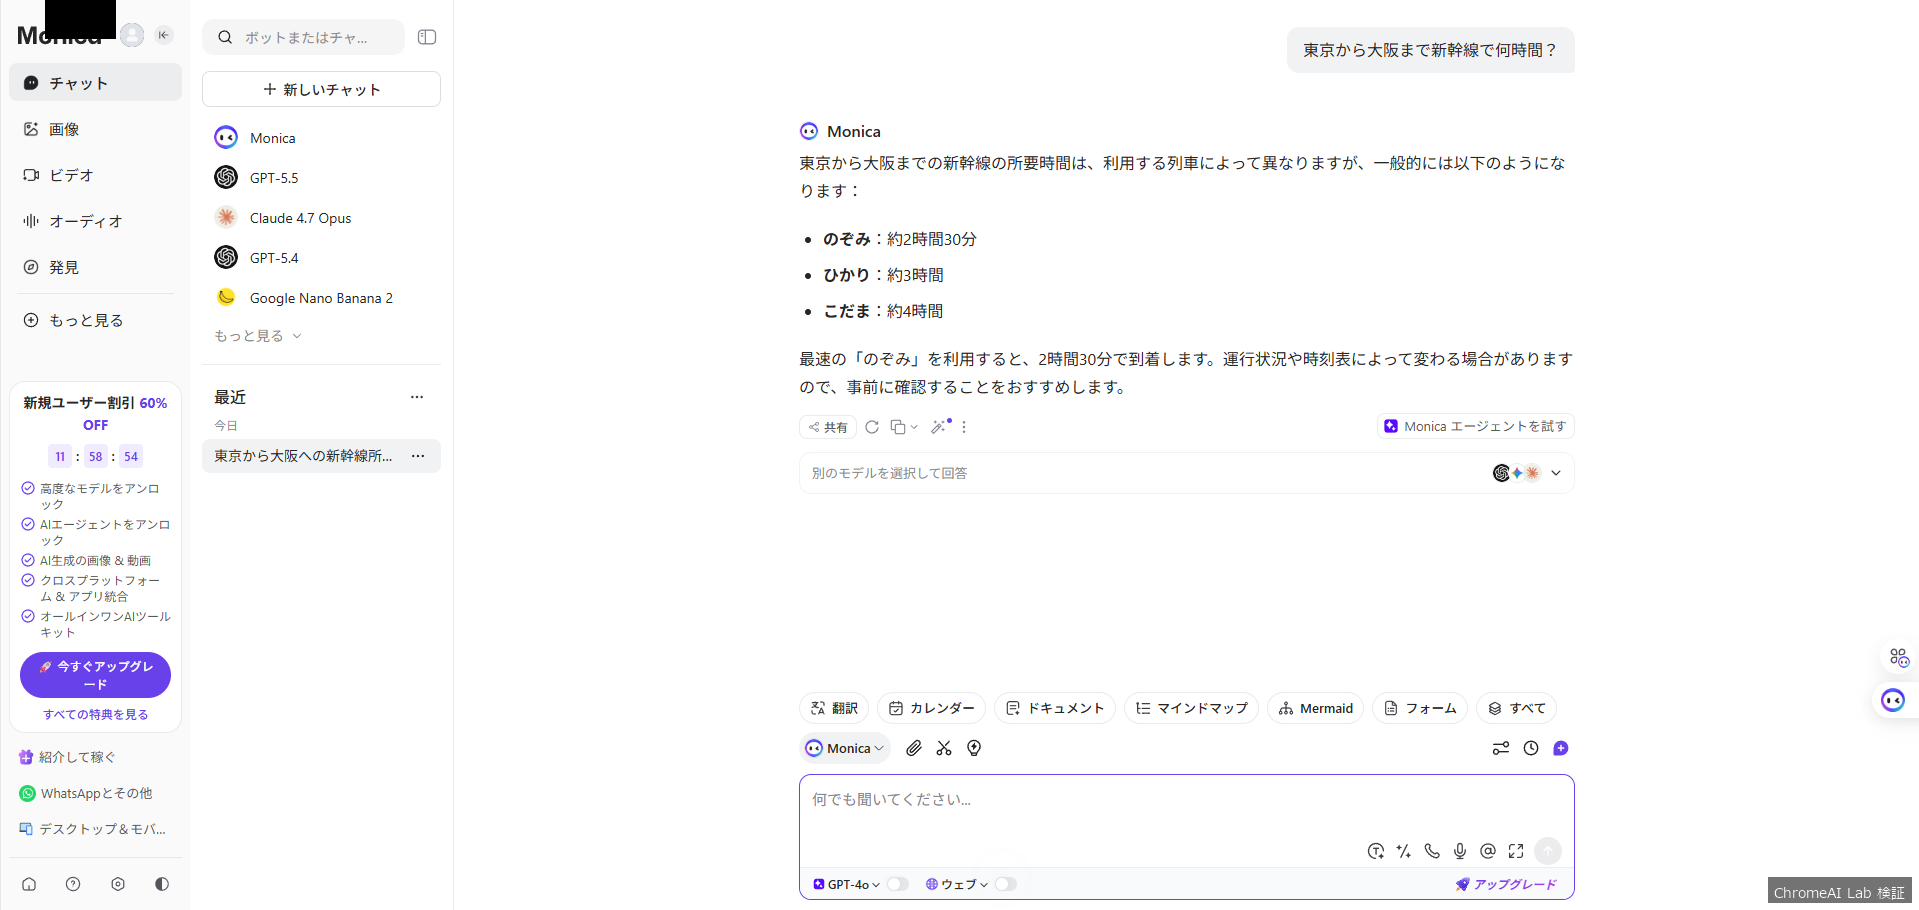Enable the GPT-4o model toggle
This screenshot has width=1919, height=910.
click(x=897, y=884)
